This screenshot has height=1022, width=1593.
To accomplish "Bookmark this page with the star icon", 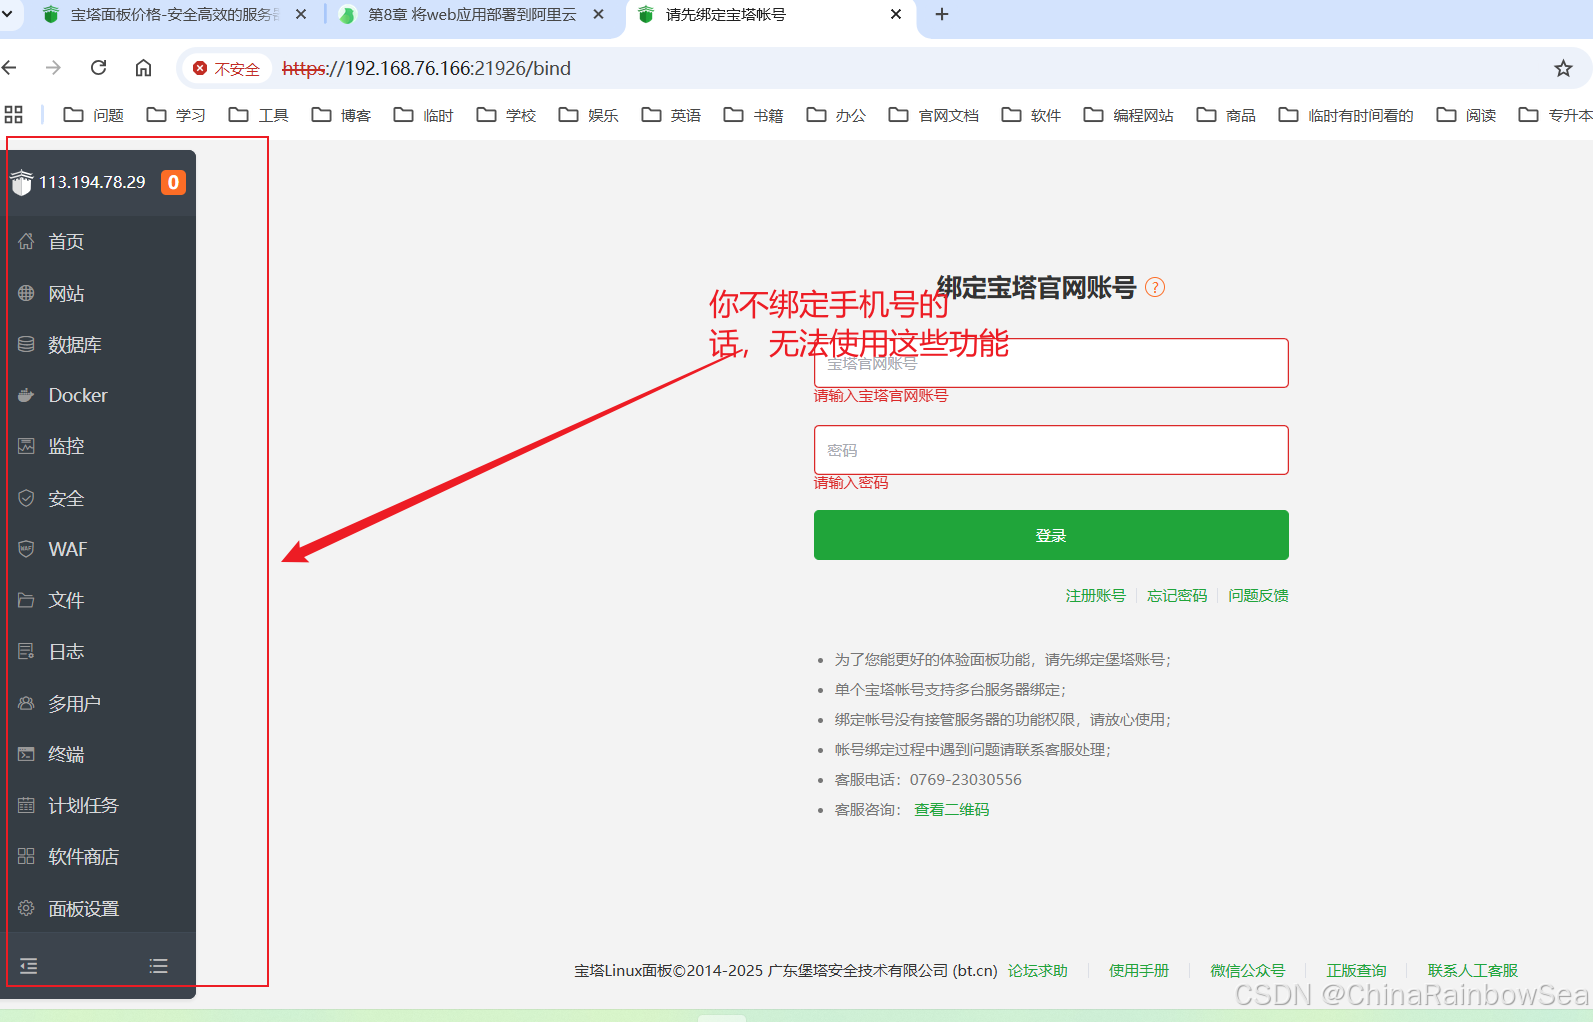I will pyautogui.click(x=1563, y=68).
